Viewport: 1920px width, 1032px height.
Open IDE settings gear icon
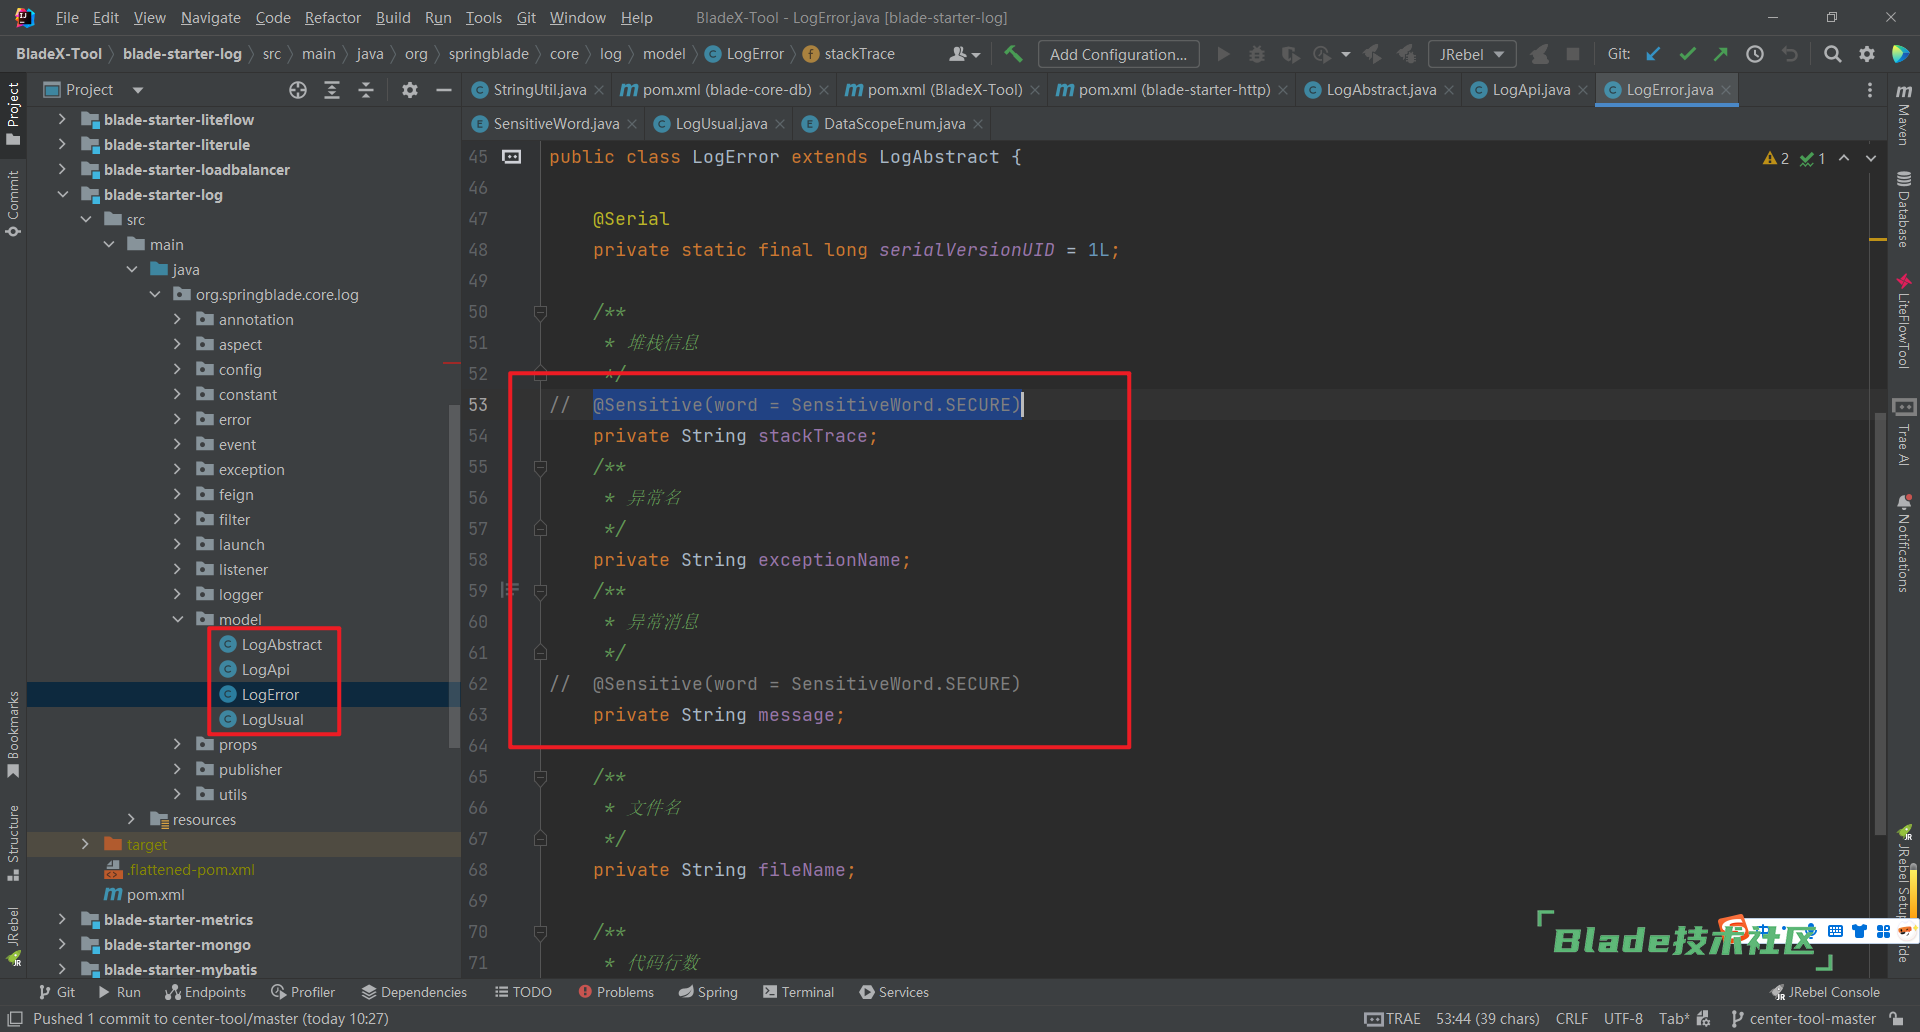click(x=1867, y=54)
